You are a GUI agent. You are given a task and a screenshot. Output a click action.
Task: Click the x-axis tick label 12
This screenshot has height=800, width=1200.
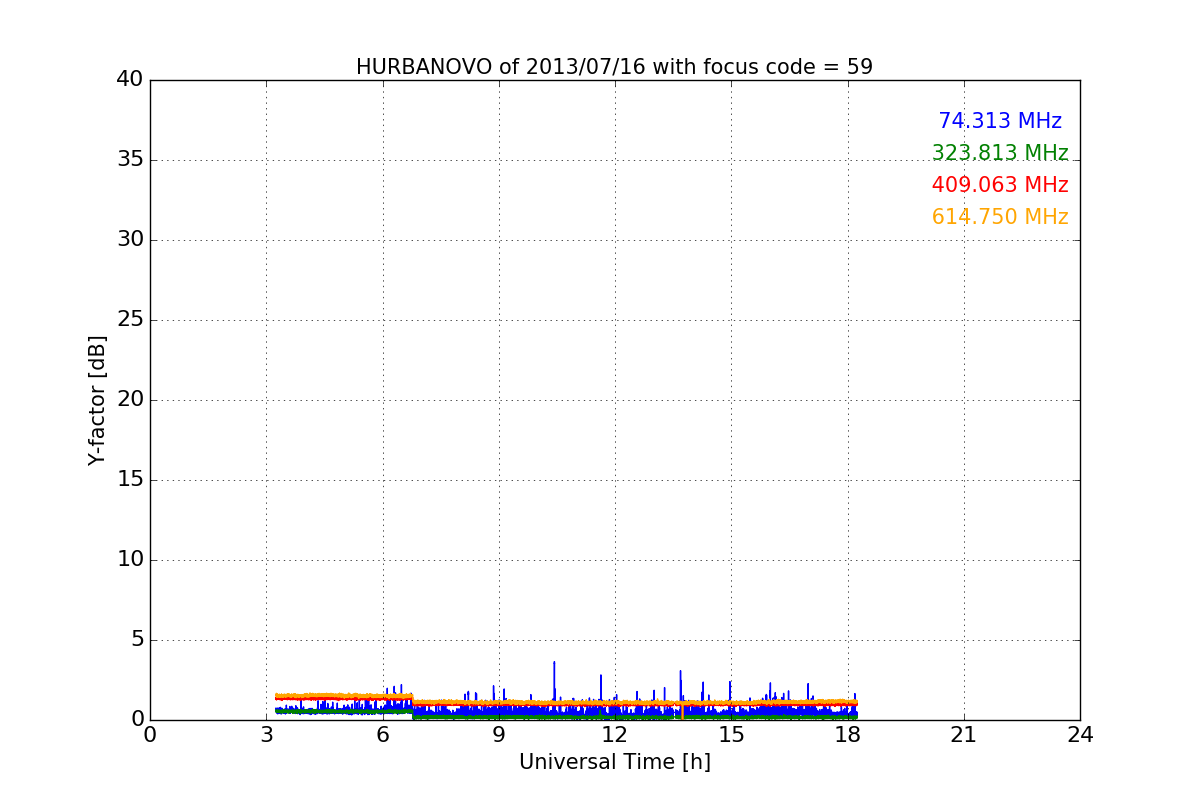coord(615,735)
